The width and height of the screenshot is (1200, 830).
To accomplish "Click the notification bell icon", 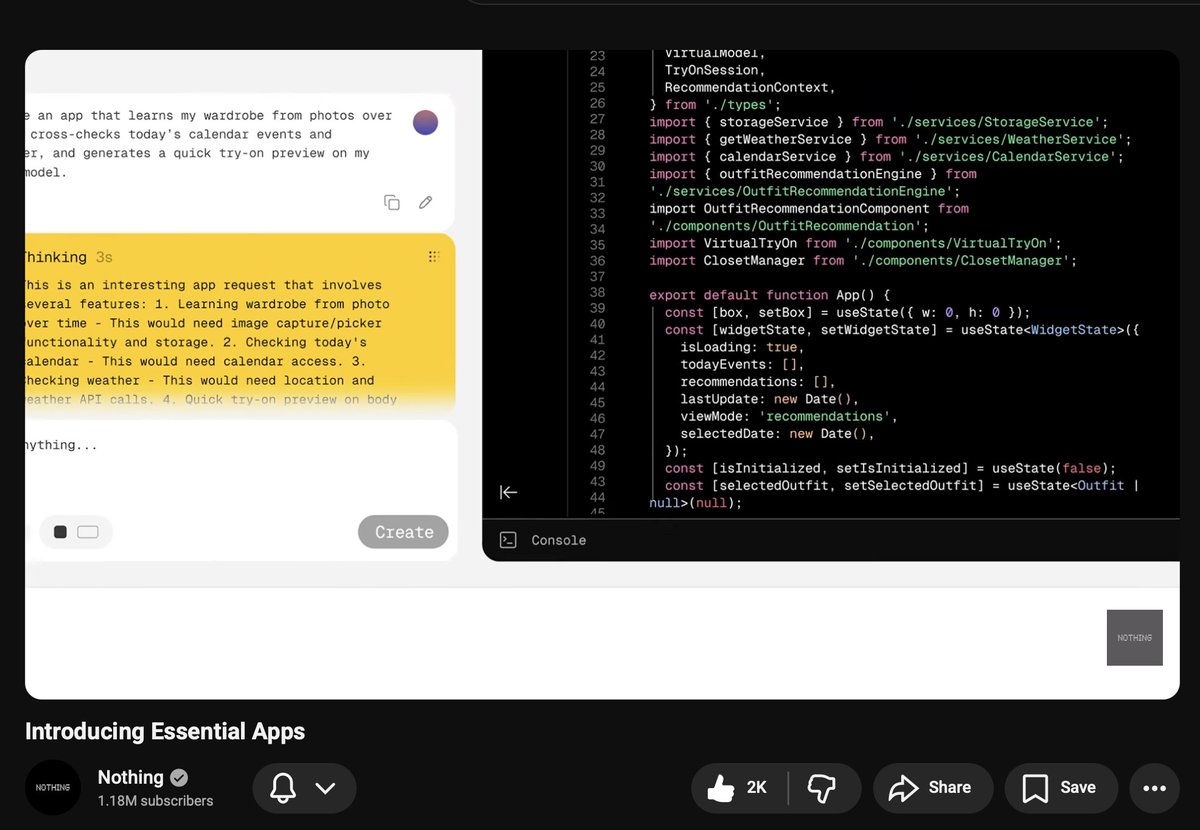I will [x=283, y=788].
